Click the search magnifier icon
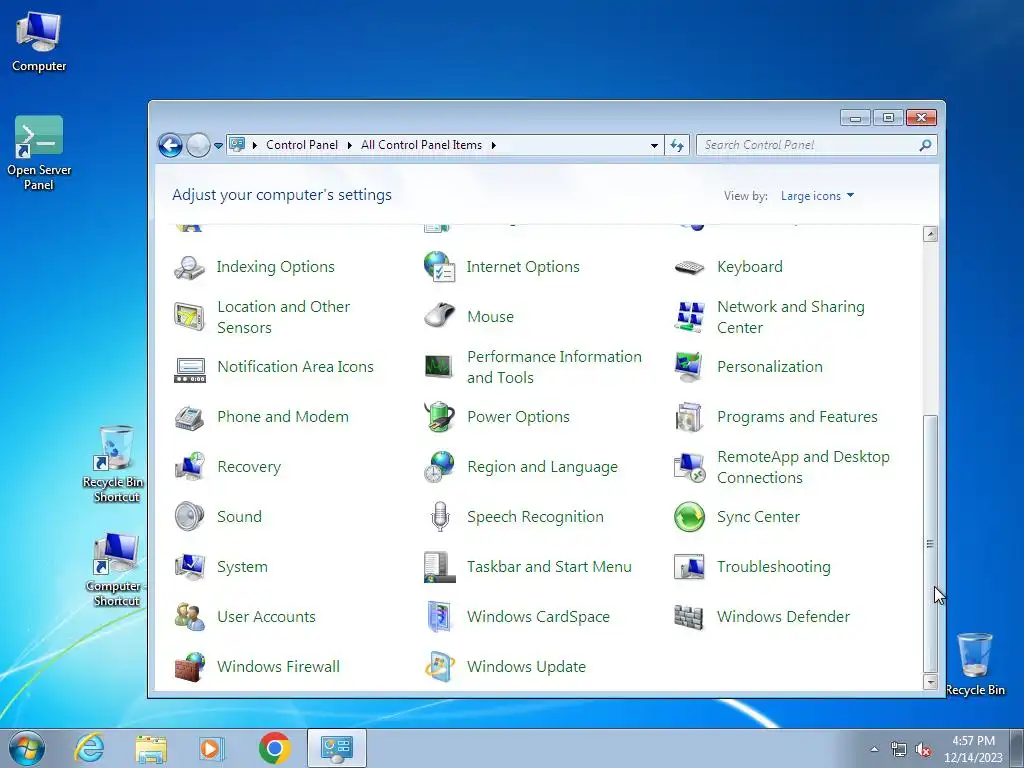Image resolution: width=1024 pixels, height=768 pixels. [925, 145]
